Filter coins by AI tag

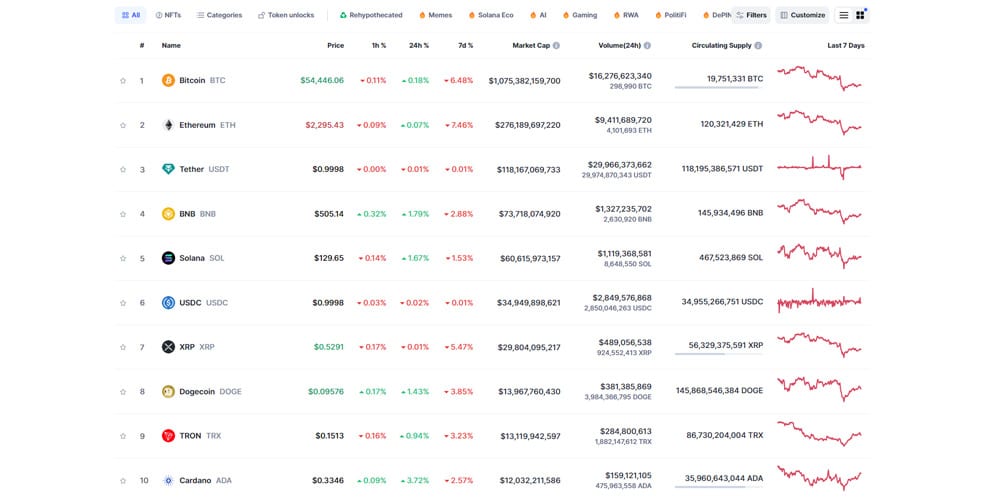point(538,15)
